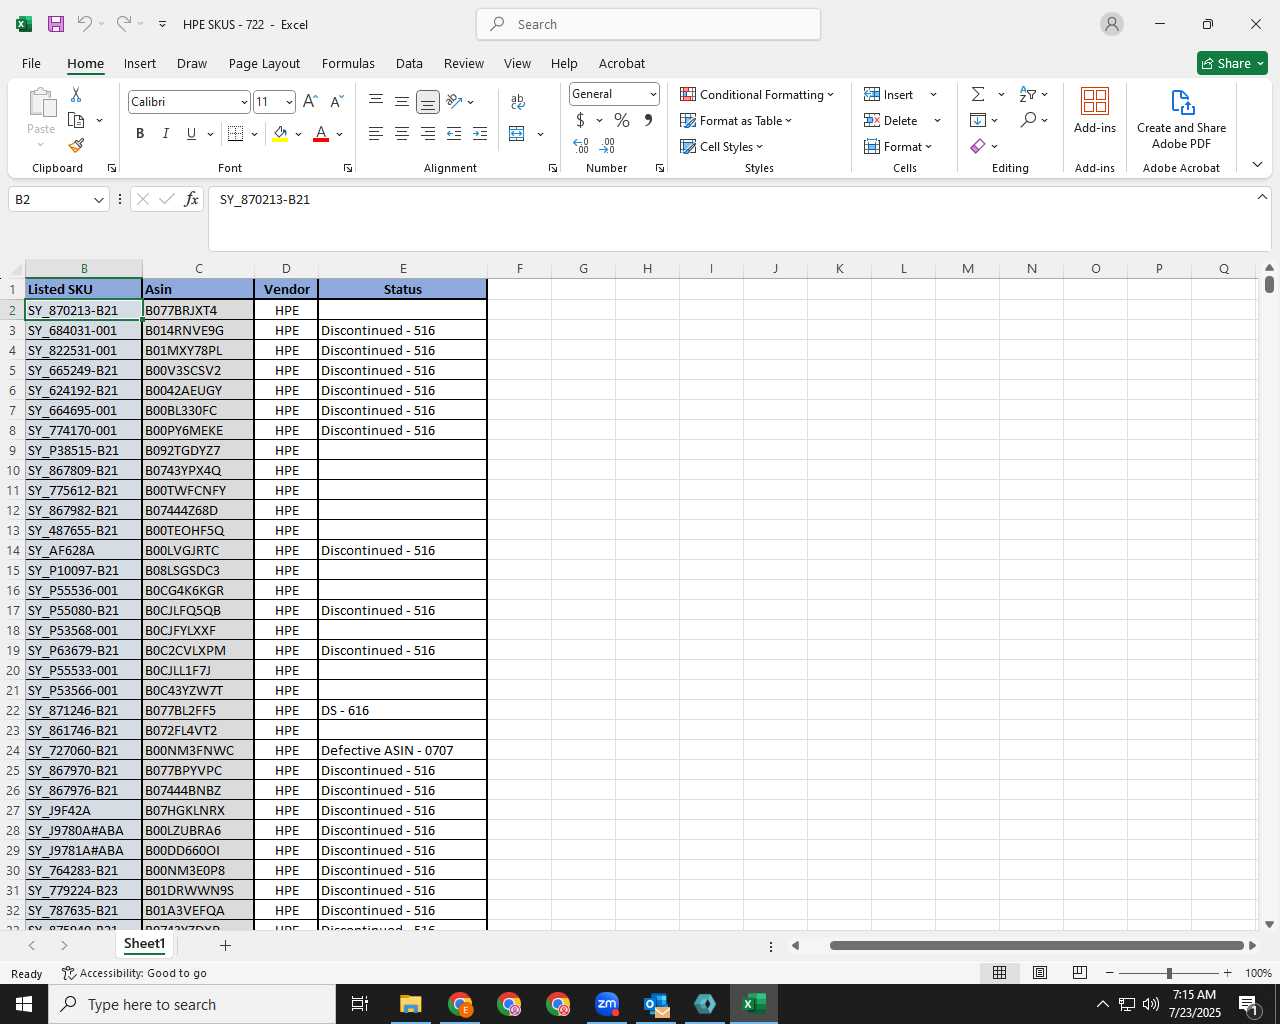
Task: Toggle Align Right for text
Action: [x=428, y=133]
